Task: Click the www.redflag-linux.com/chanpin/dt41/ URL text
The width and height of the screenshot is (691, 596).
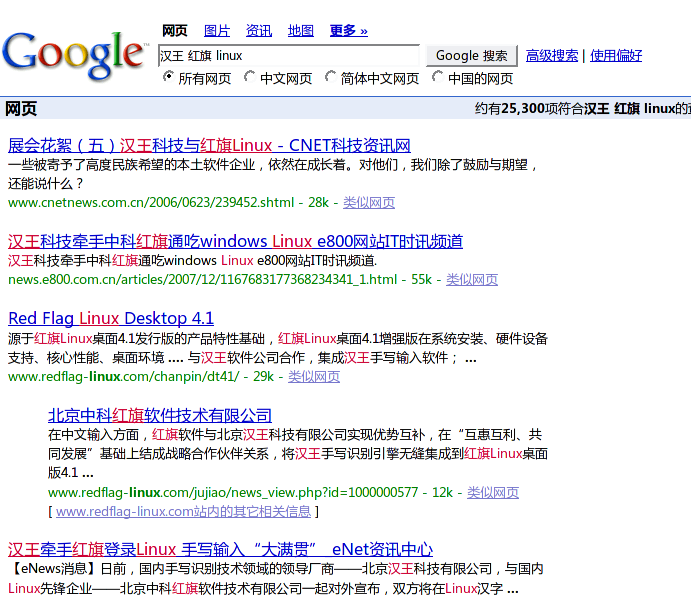Action: coord(123,376)
